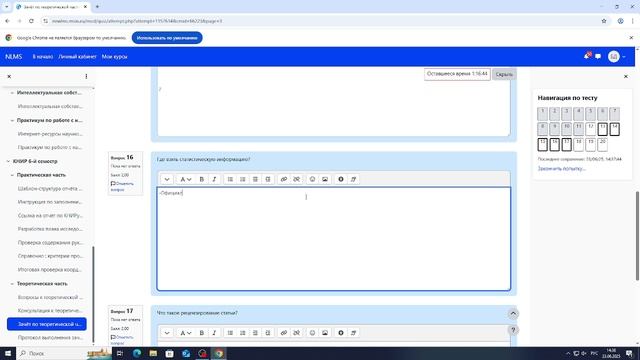Collapse 'КНИР 6-й семестр' section
The image size is (640, 360).
[x=8, y=161]
